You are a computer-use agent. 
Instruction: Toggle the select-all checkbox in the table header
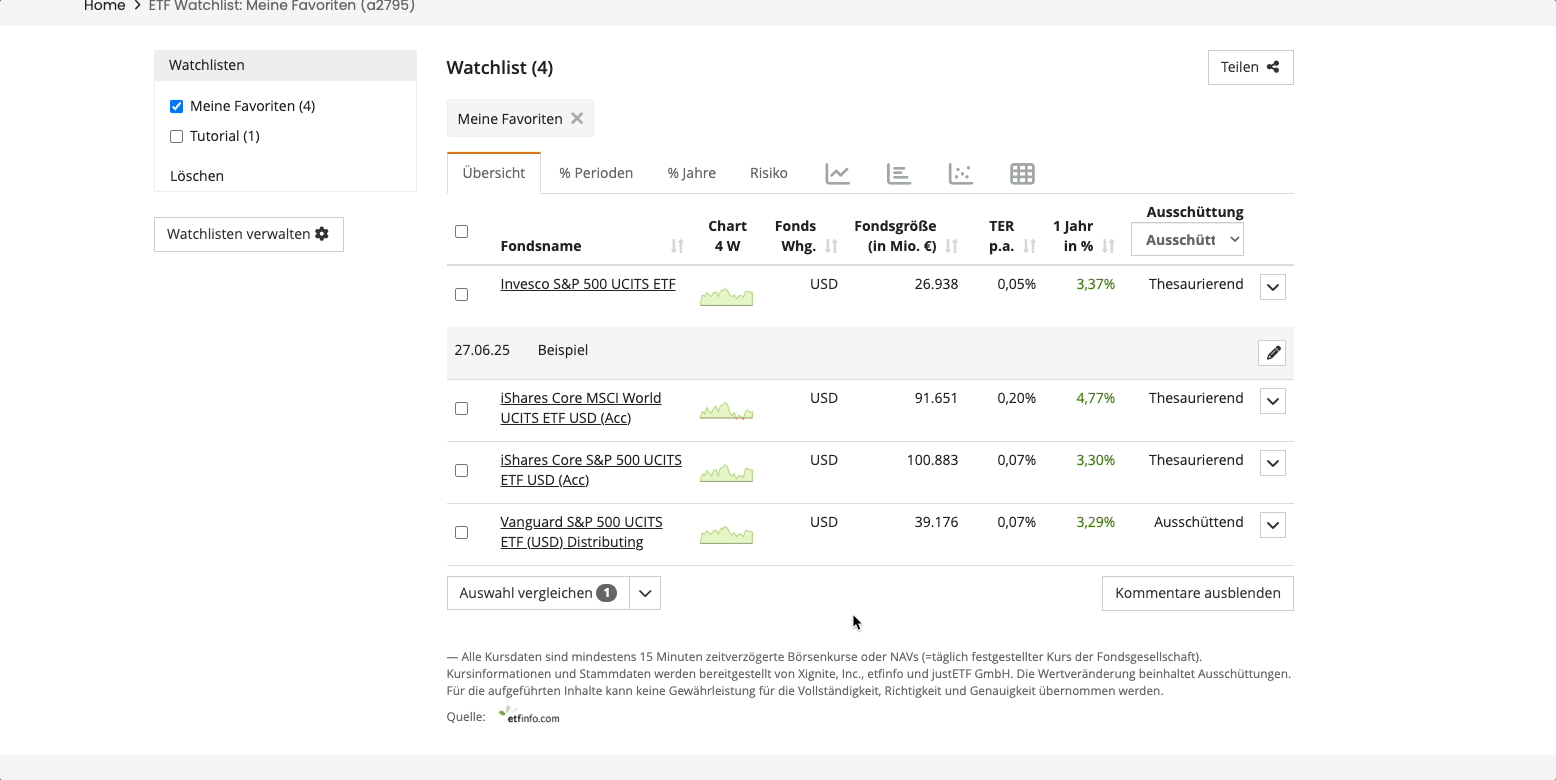tap(461, 232)
